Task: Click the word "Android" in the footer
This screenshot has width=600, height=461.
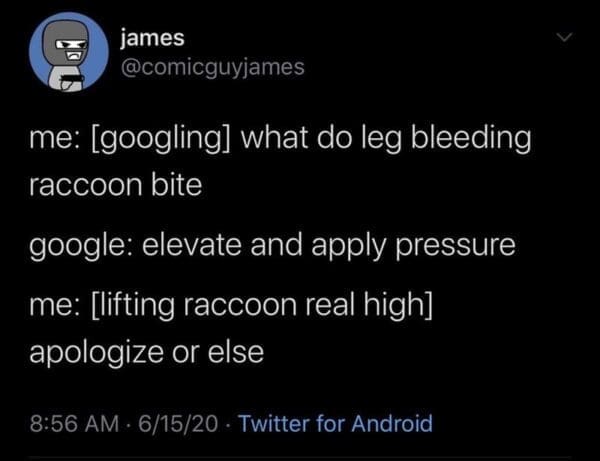Action: 393,423
